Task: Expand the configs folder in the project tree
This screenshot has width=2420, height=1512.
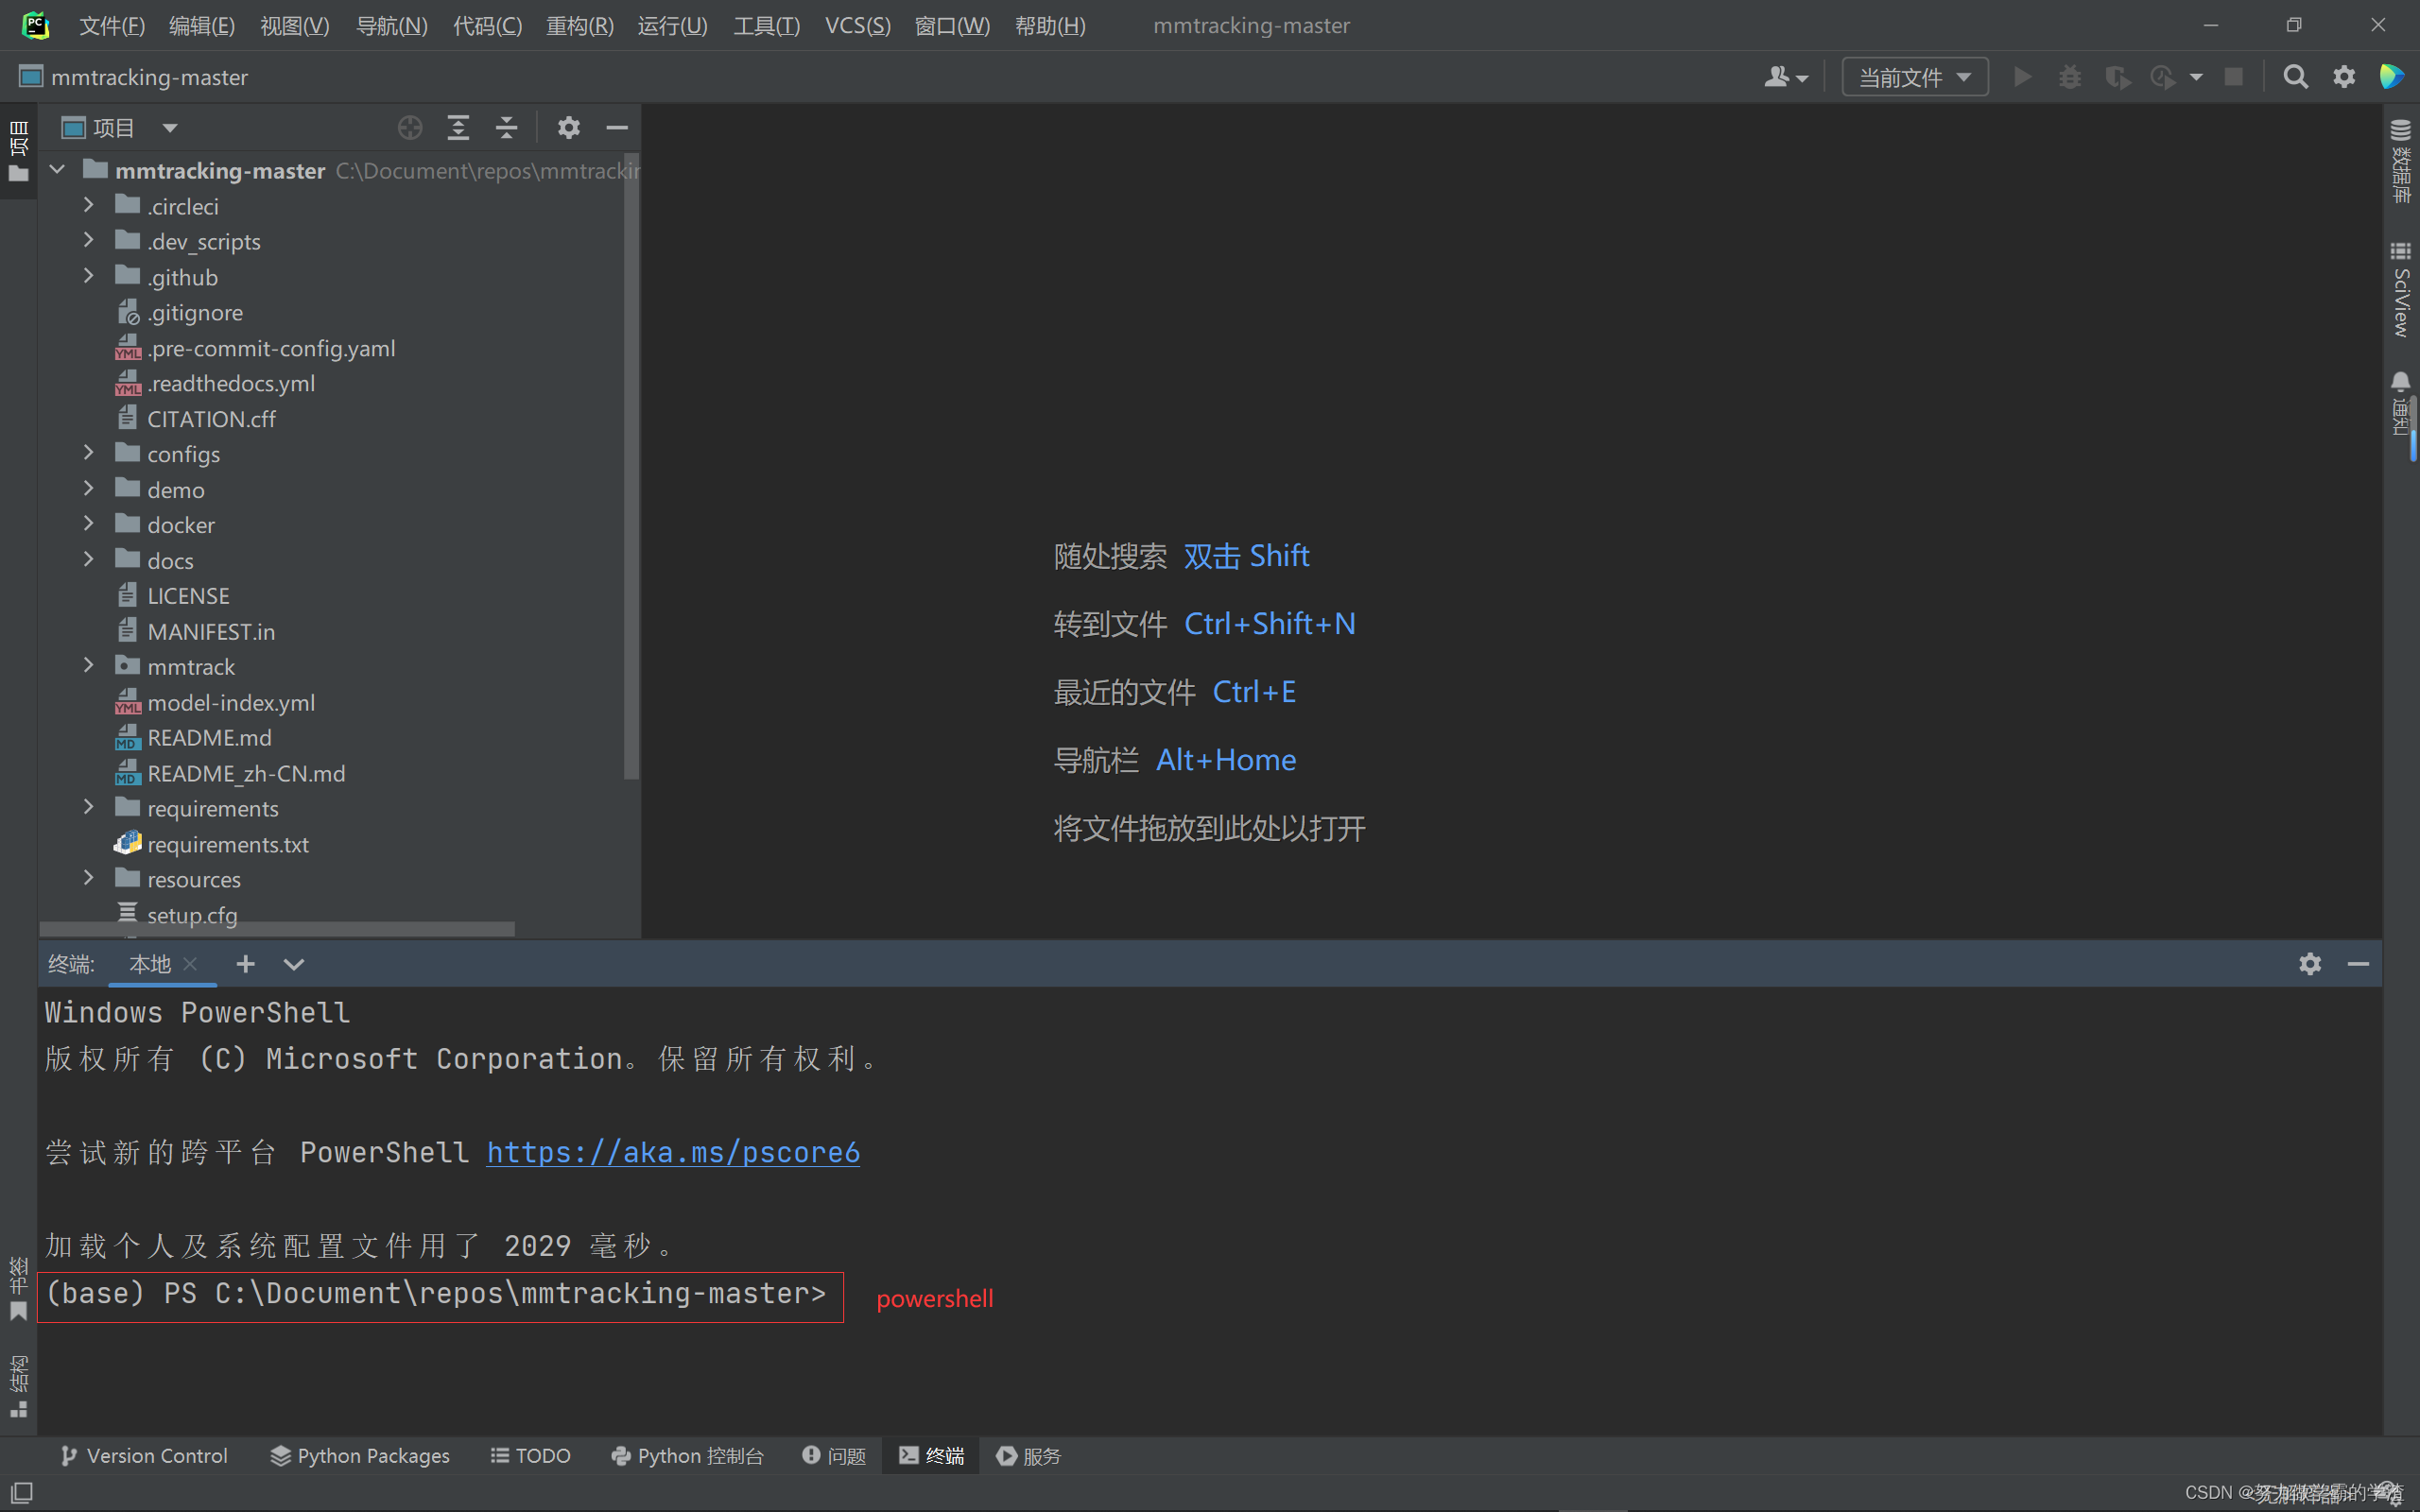Action: [89, 453]
